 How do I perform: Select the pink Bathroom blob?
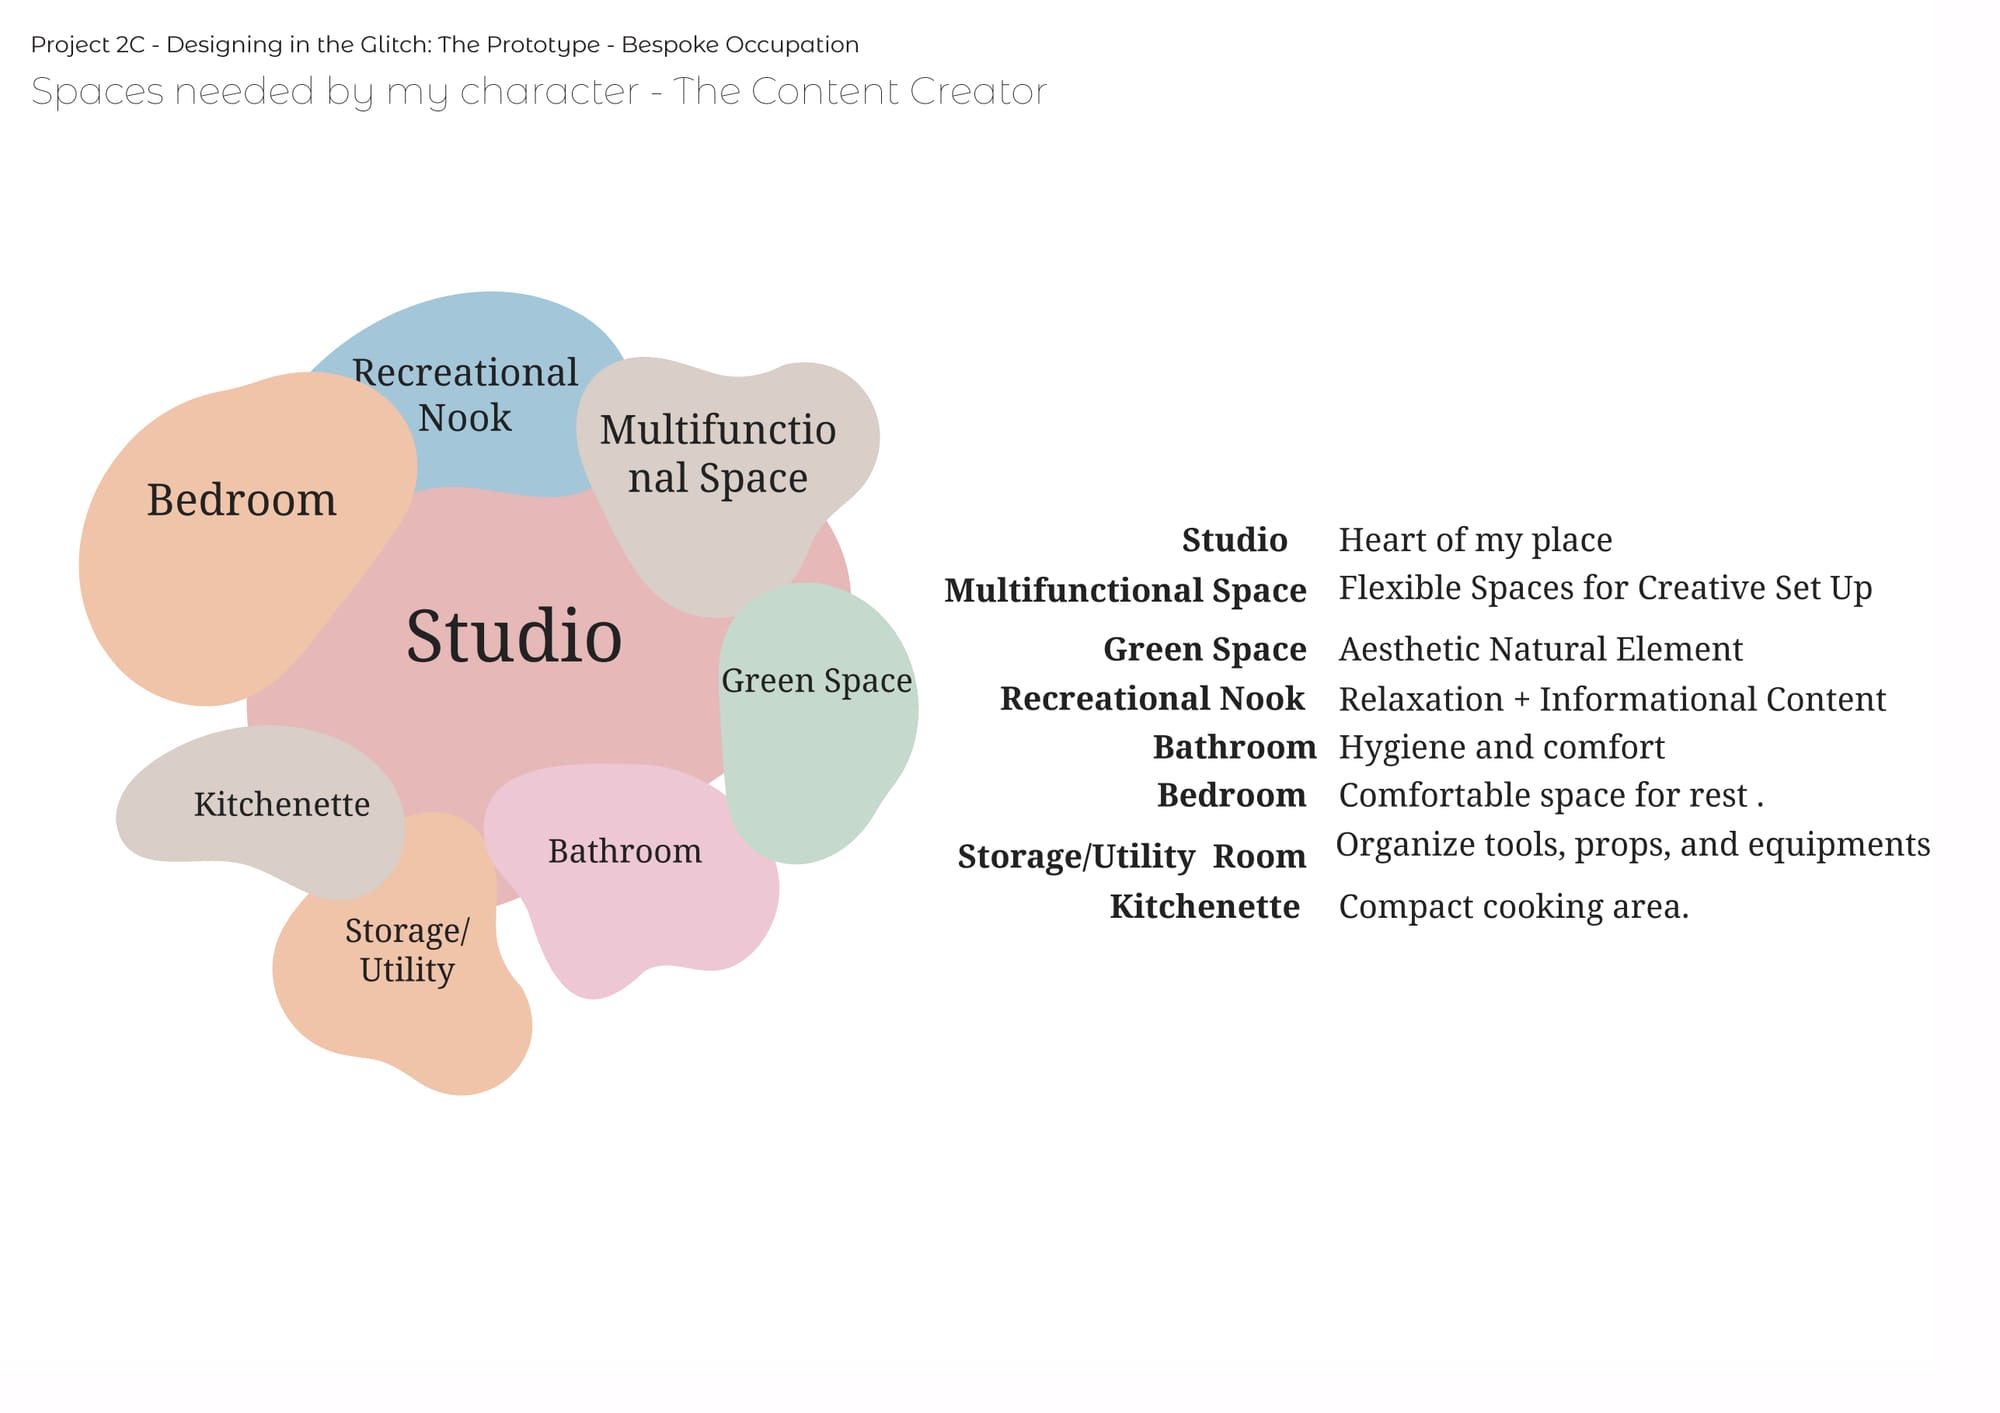[x=625, y=870]
